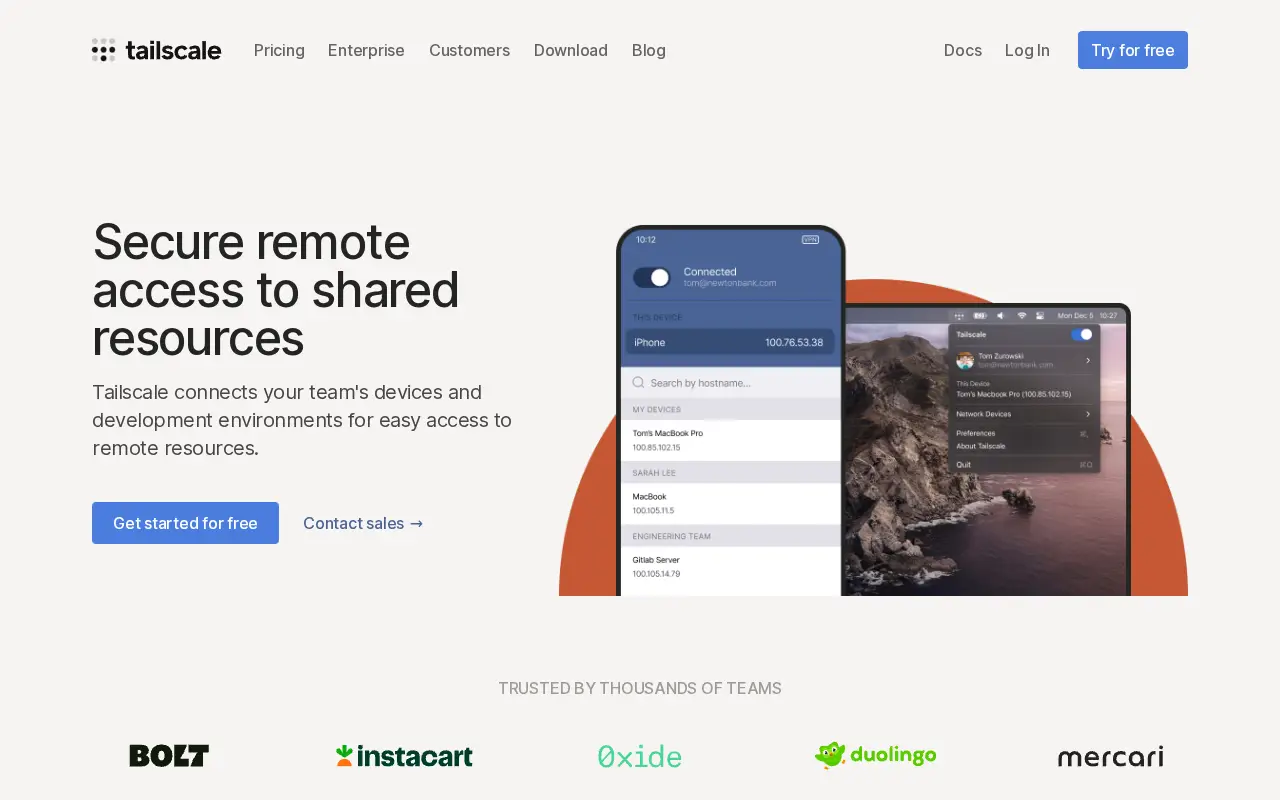Click the Log In link
The width and height of the screenshot is (1280, 800).
coord(1027,50)
